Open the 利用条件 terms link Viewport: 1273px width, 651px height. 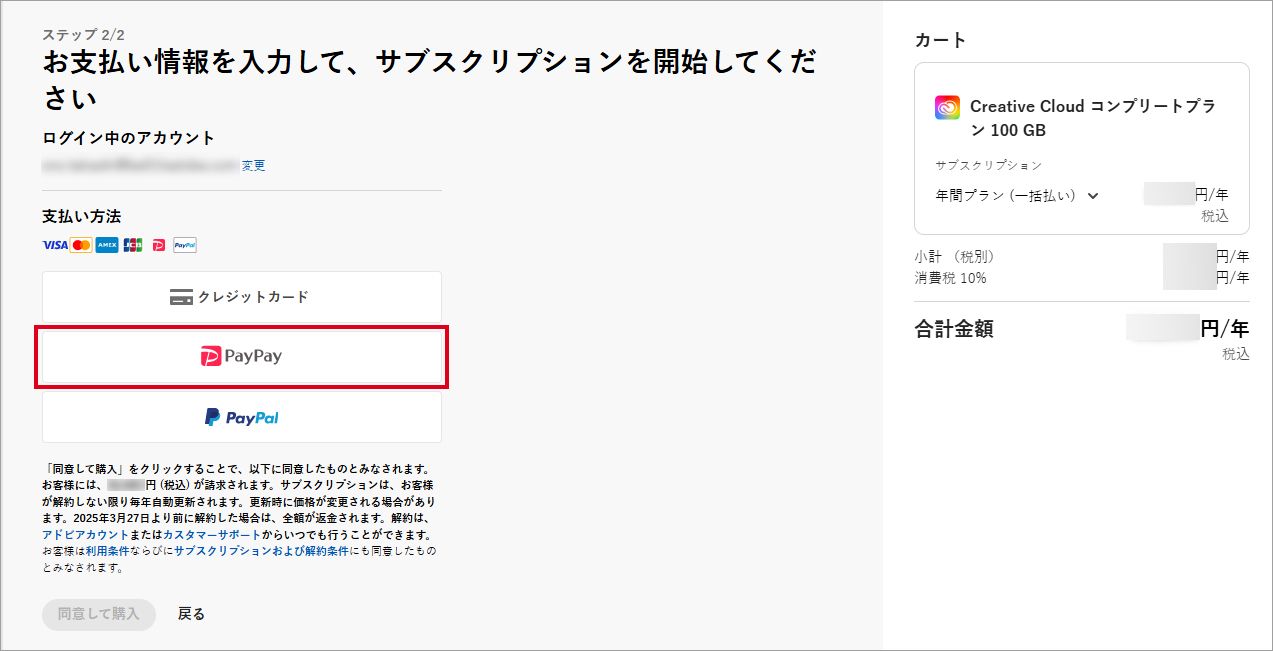pos(103,551)
